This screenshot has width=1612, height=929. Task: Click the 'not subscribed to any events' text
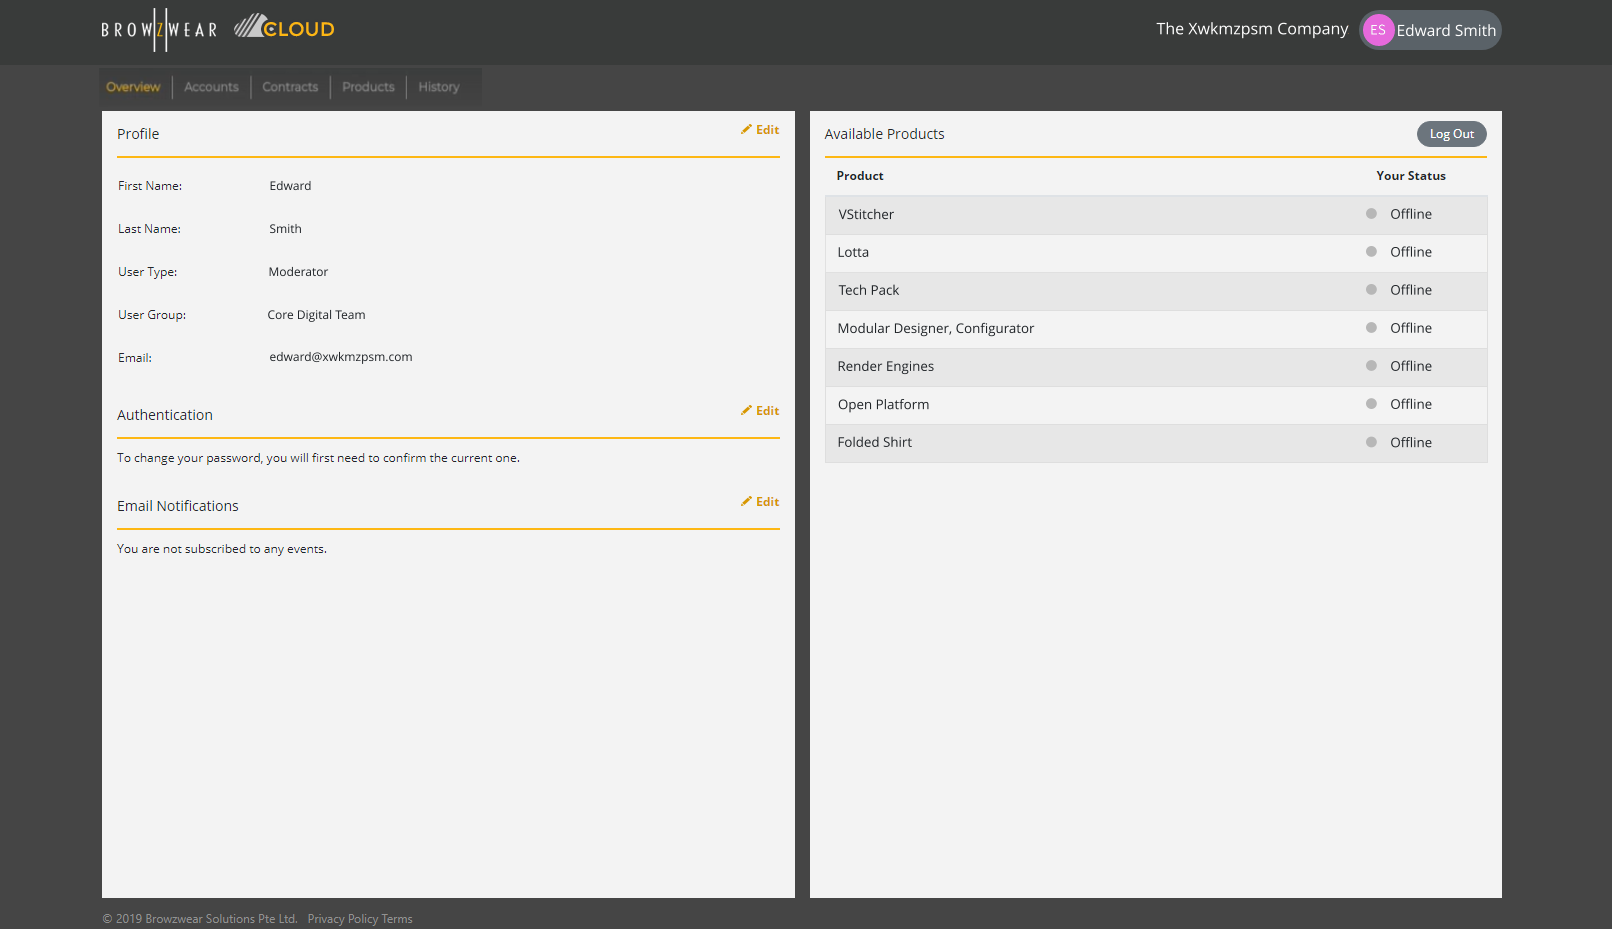tap(222, 549)
